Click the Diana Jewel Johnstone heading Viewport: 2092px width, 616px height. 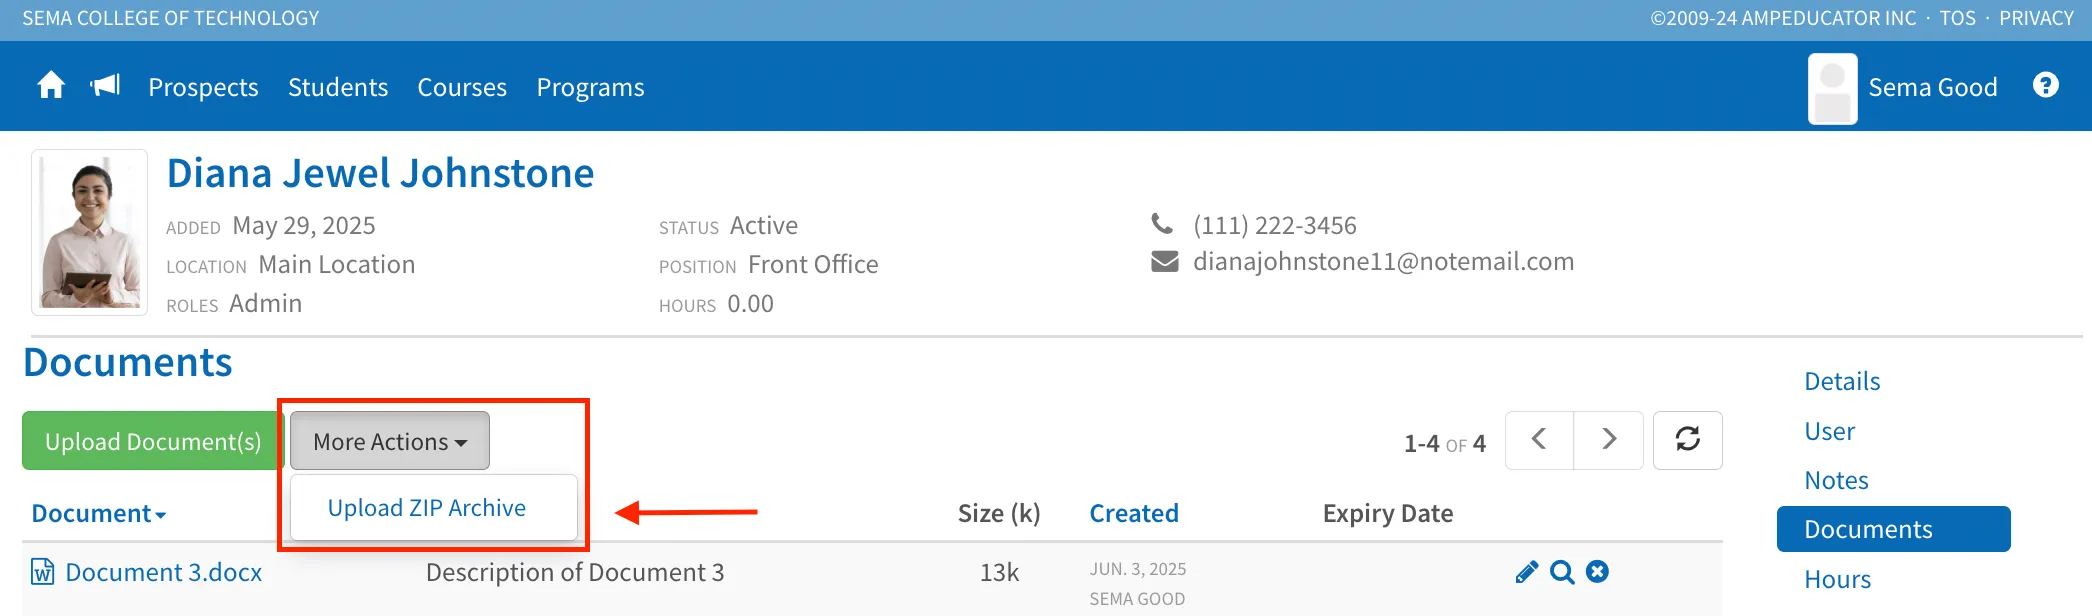[x=380, y=173]
